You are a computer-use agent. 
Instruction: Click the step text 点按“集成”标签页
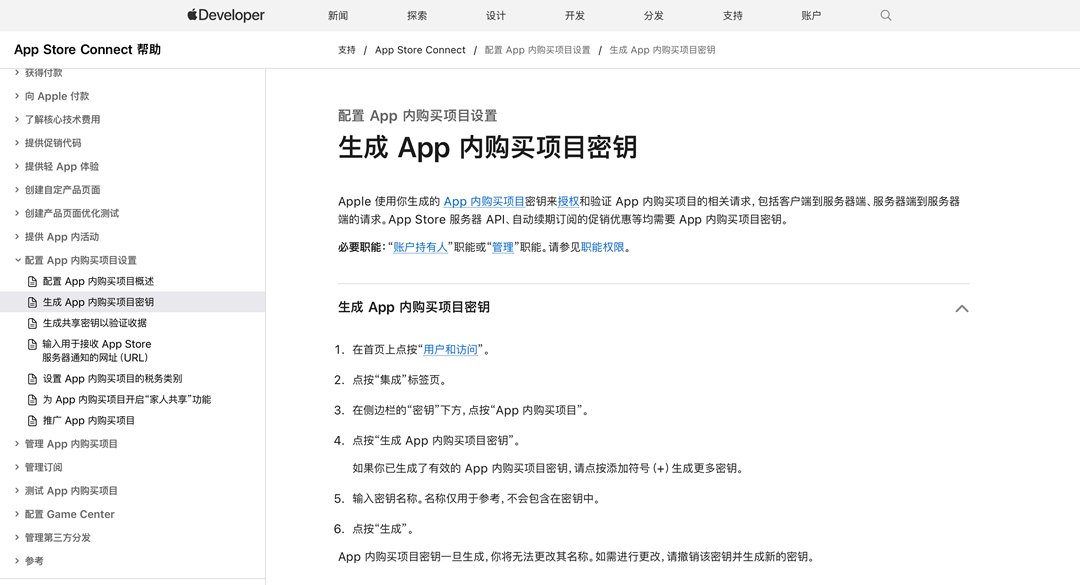point(399,380)
